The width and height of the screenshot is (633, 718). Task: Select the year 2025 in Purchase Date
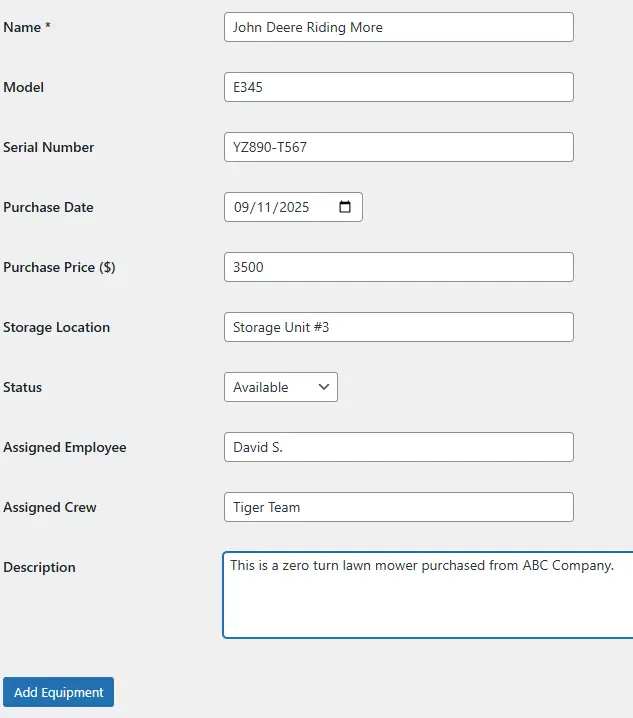[x=294, y=207]
